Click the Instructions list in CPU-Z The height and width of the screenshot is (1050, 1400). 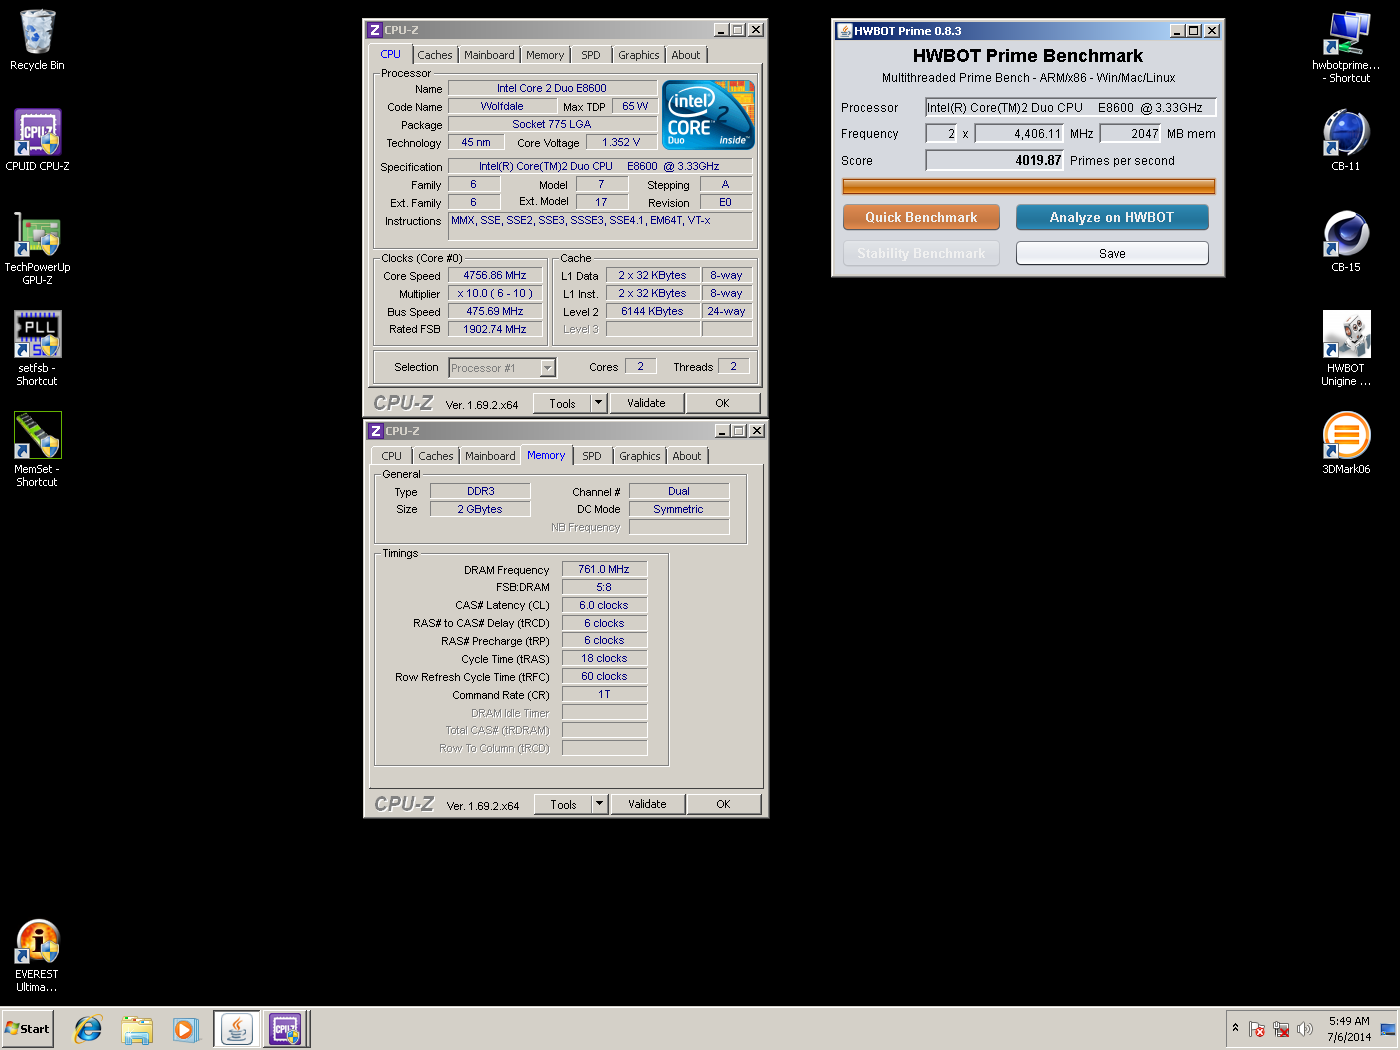click(600, 226)
